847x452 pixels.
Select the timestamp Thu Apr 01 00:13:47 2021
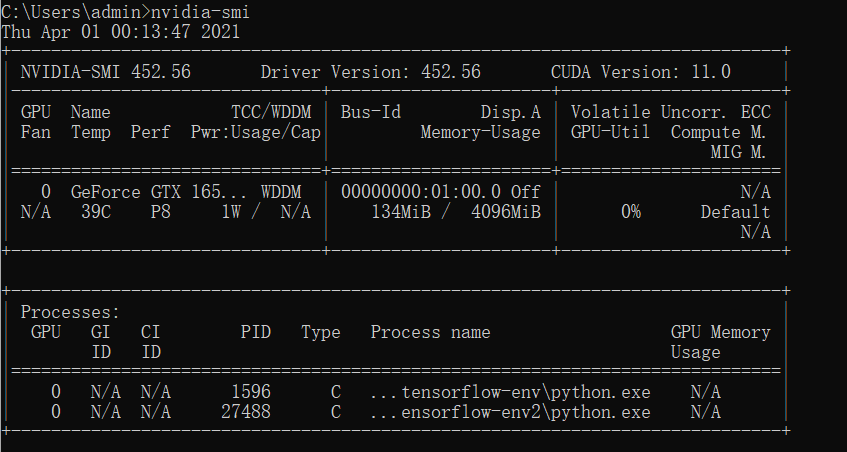[x=120, y=32]
